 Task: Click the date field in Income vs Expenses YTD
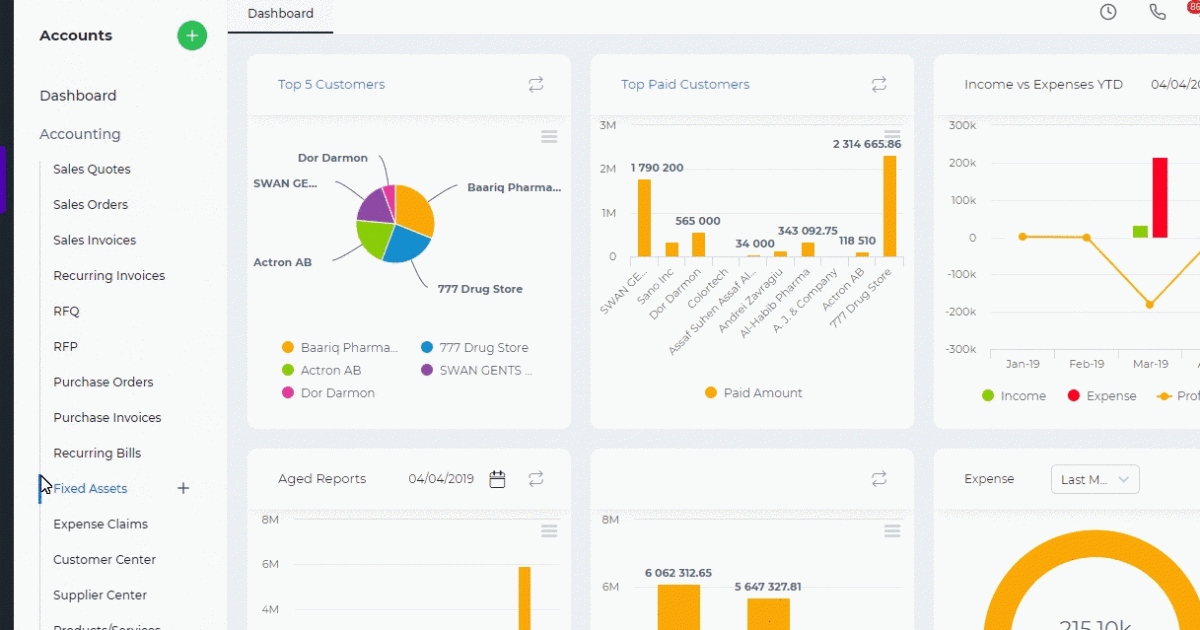pyautogui.click(x=1174, y=85)
